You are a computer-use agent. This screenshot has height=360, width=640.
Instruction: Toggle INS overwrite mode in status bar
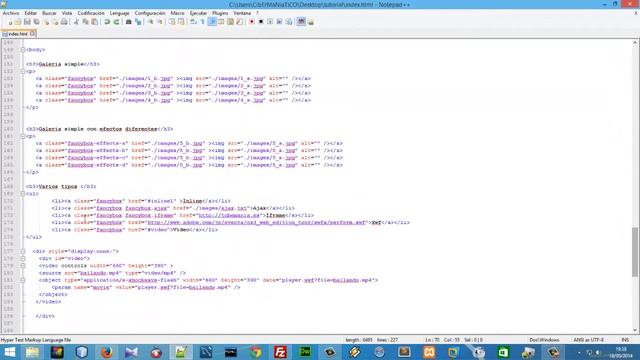pos(625,340)
